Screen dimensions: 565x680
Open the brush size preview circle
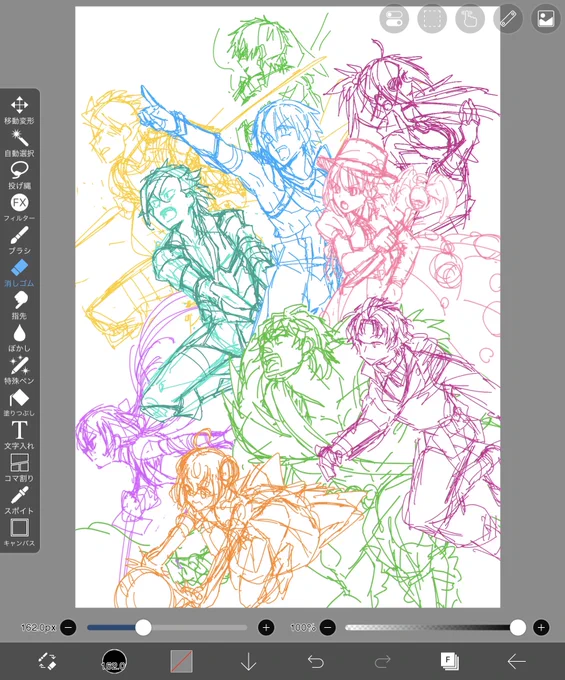(x=114, y=661)
